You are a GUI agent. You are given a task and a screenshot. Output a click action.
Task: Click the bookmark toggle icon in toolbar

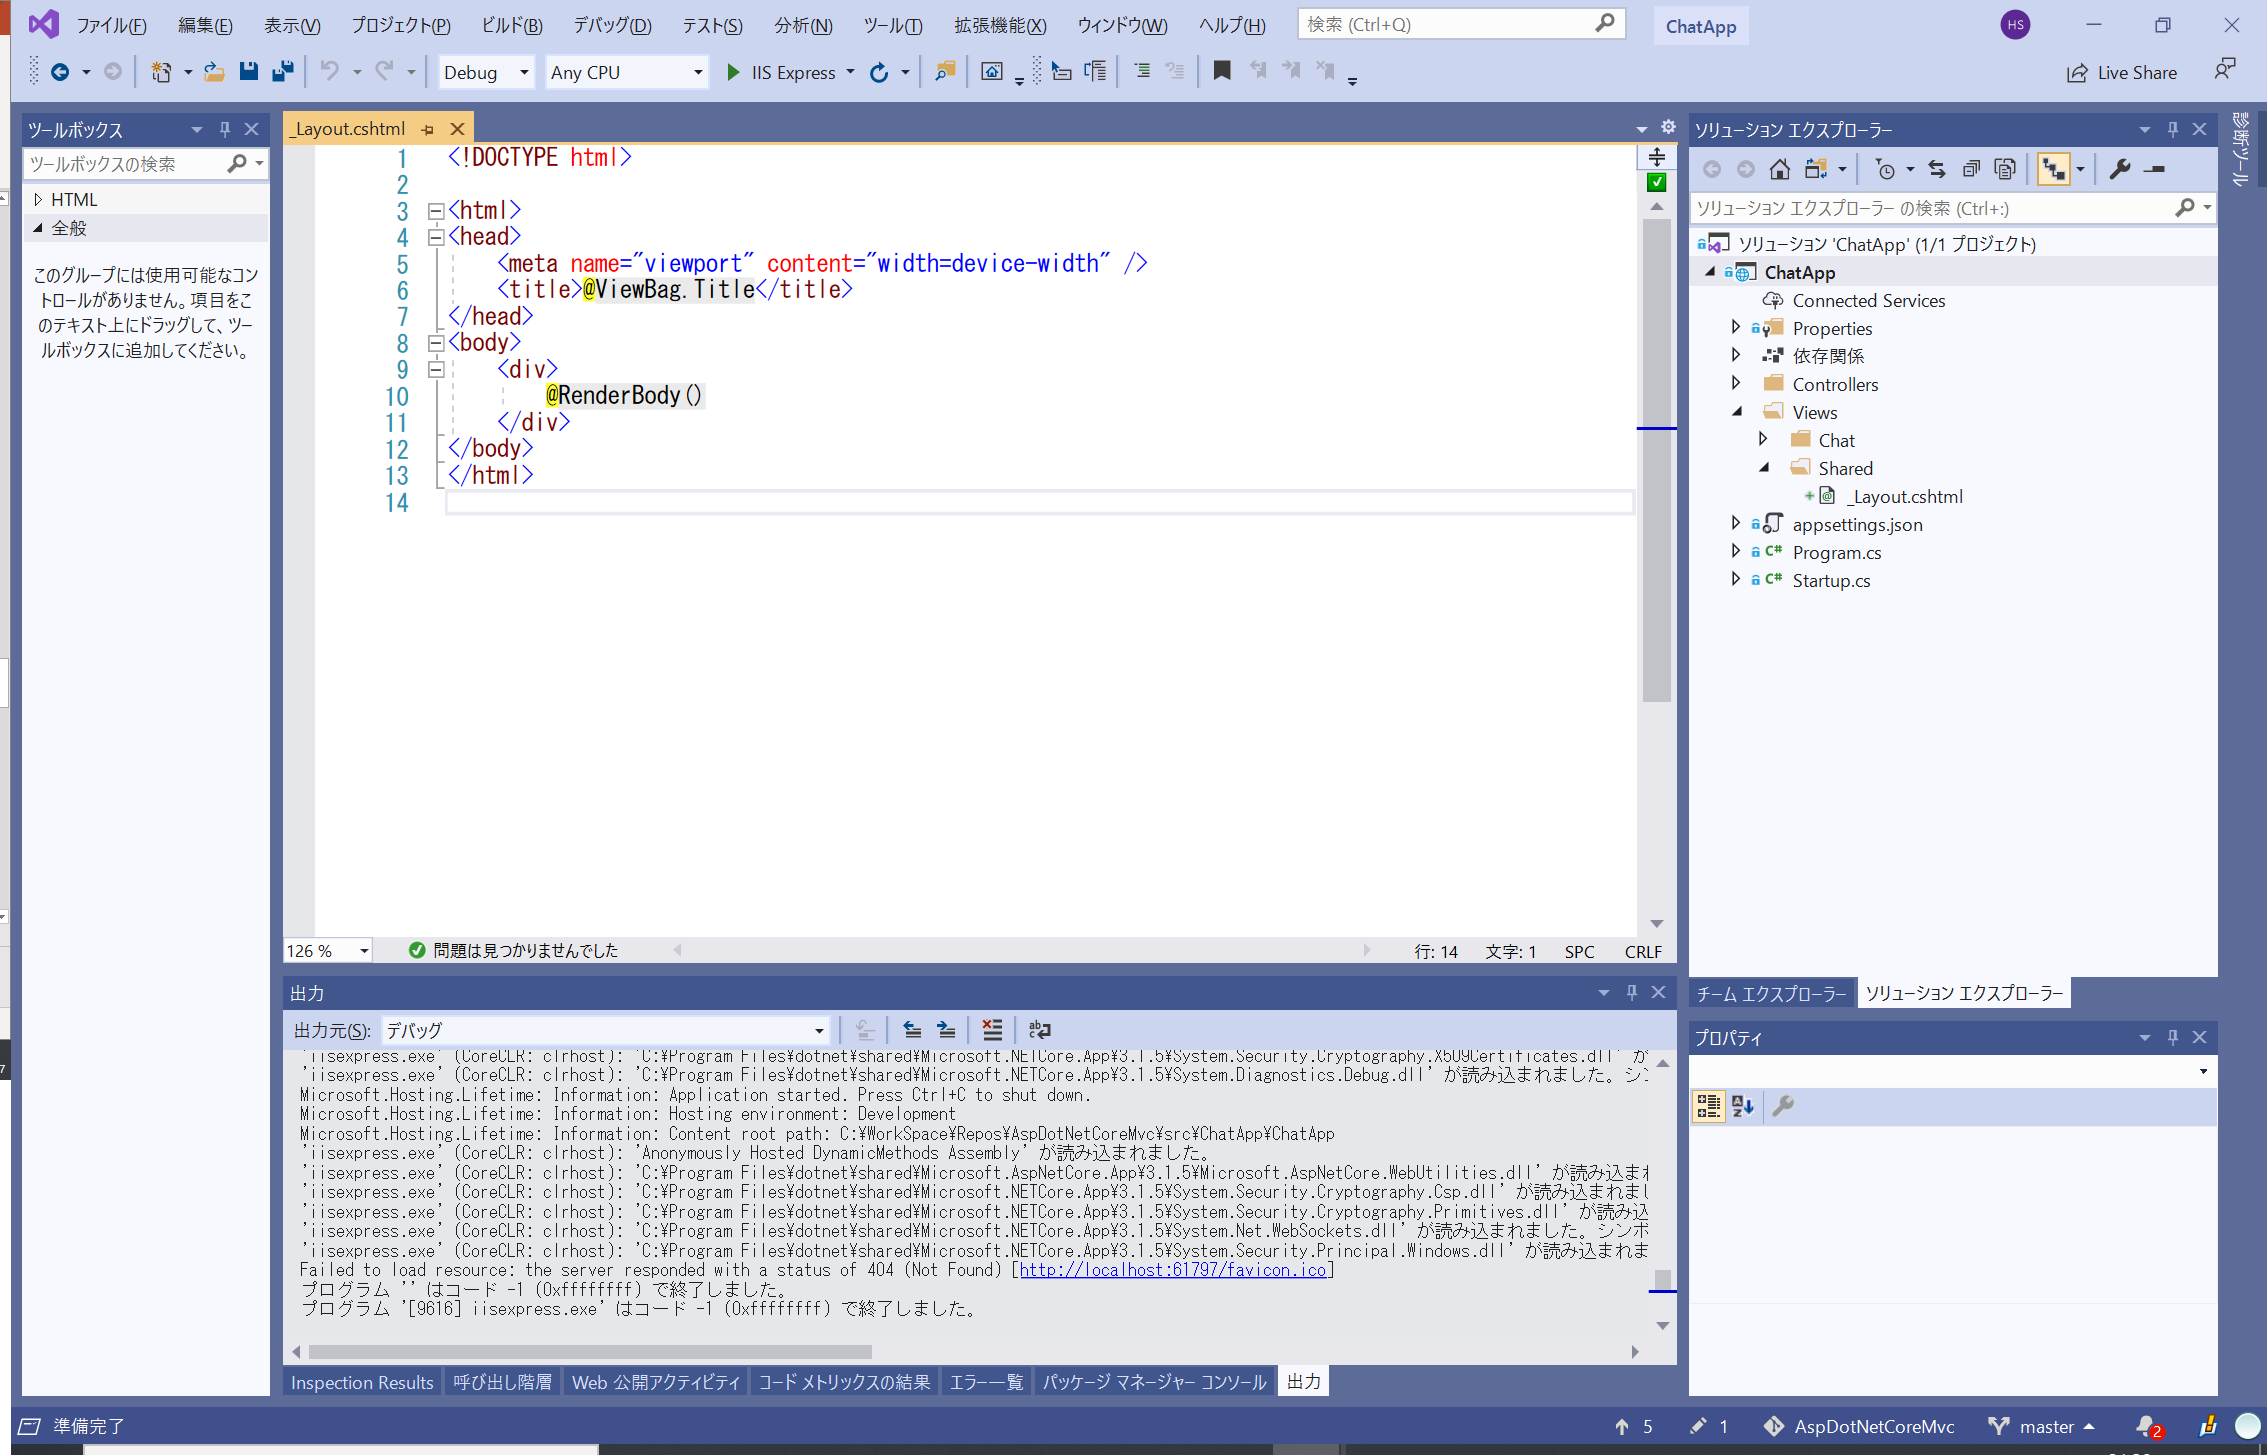click(1221, 70)
